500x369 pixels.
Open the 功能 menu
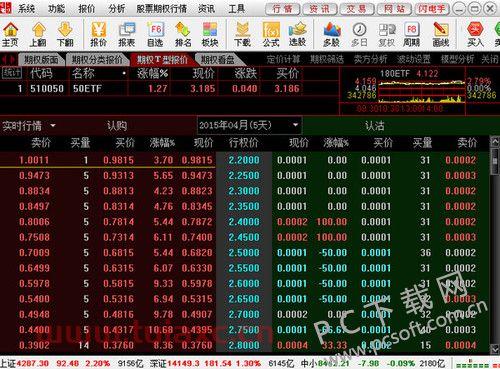pyautogui.click(x=56, y=8)
